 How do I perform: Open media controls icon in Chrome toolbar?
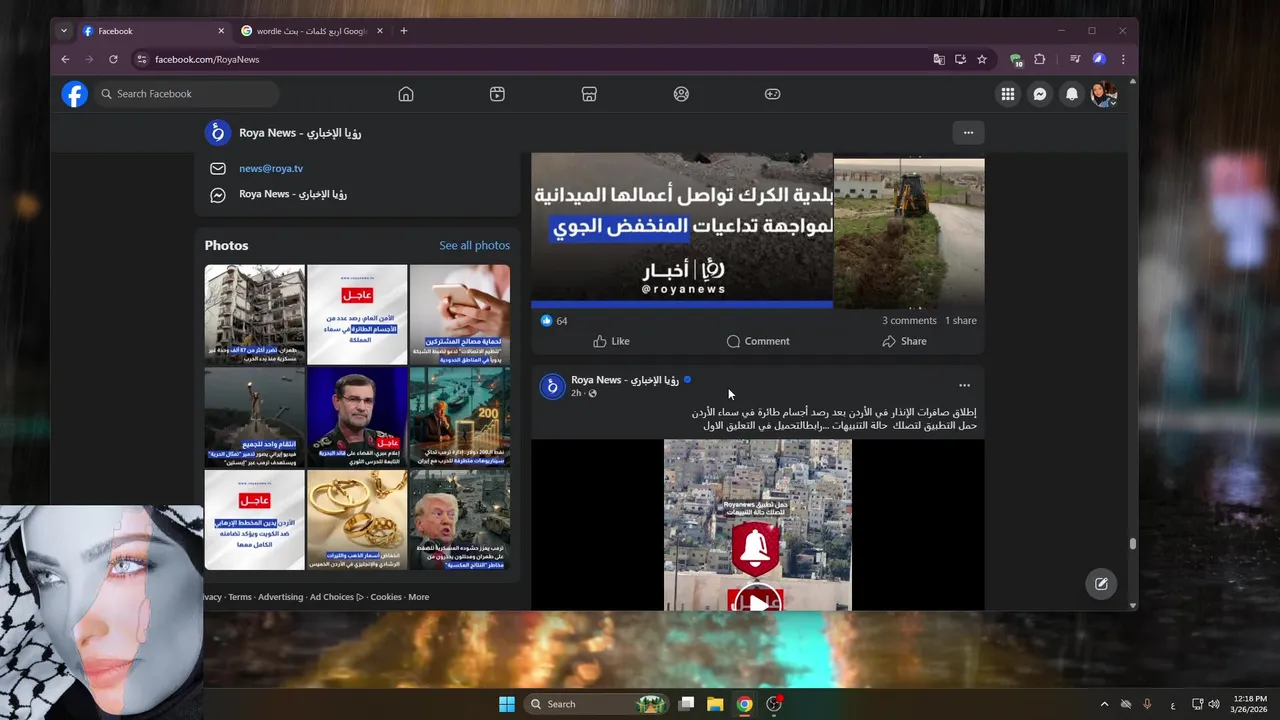[1075, 59]
